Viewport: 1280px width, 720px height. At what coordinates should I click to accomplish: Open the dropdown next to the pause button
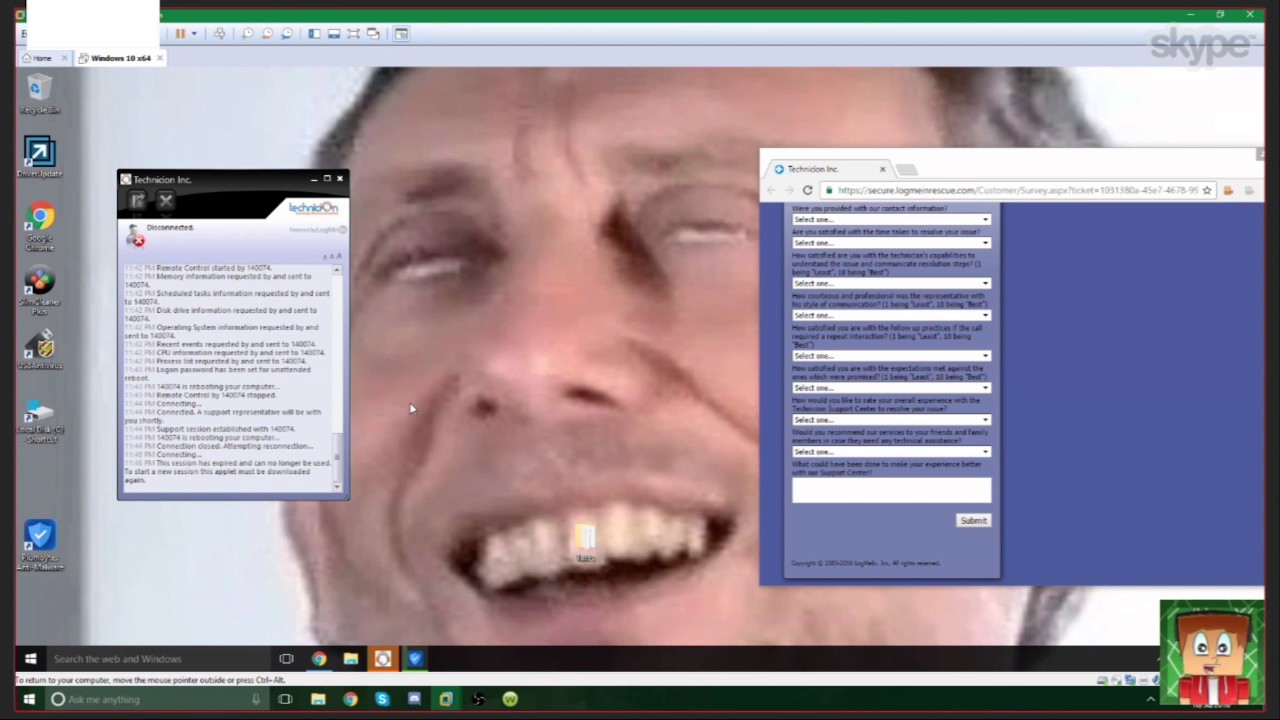[x=193, y=34]
